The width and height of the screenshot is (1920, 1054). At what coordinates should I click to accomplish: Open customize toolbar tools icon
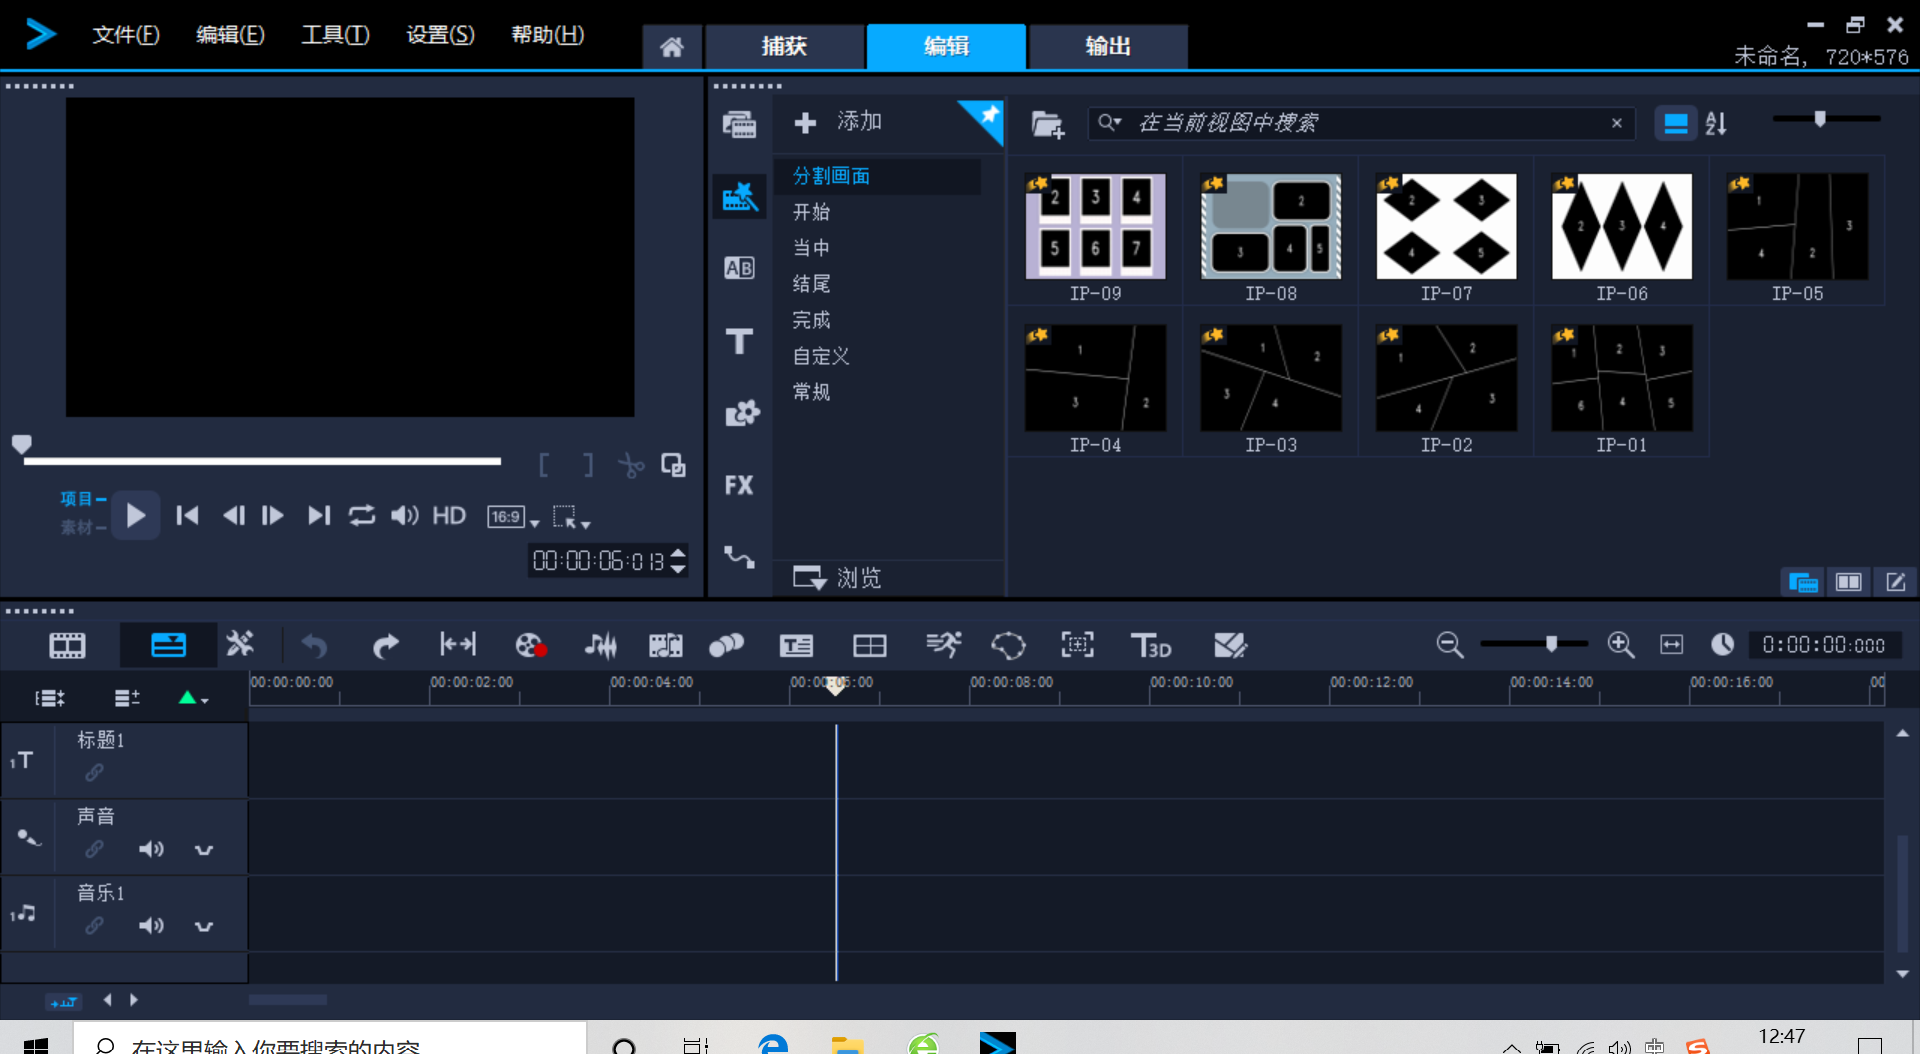tap(239, 644)
